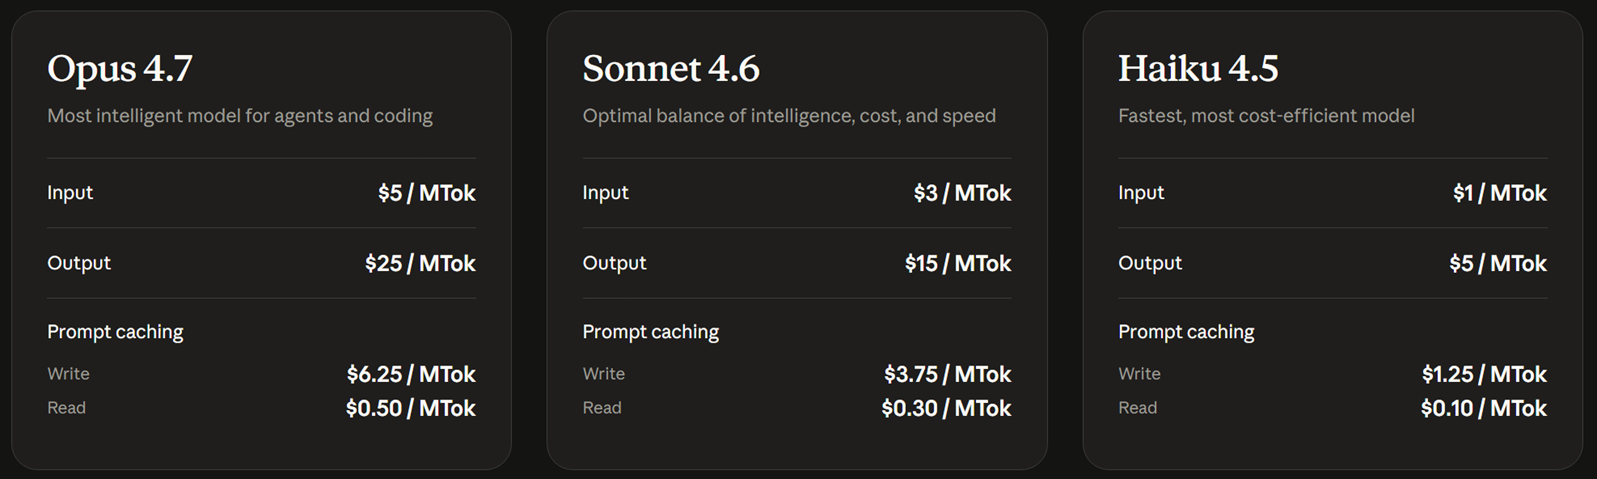Image resolution: width=1597 pixels, height=479 pixels.
Task: Click the Haiku 4.5 heading
Action: point(1198,68)
